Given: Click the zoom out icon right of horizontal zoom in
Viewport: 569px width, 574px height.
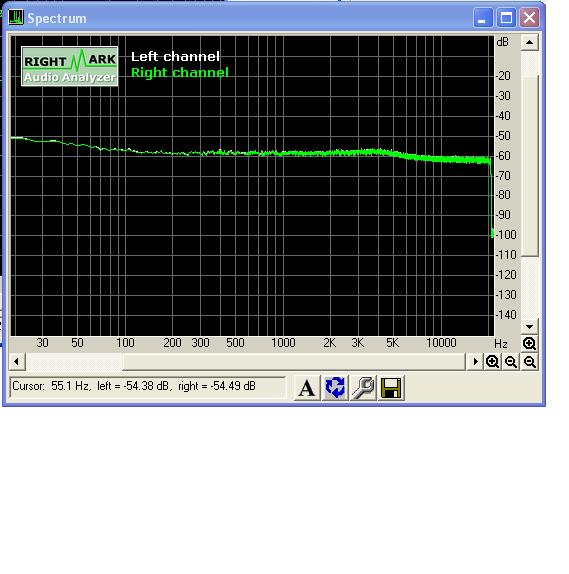Looking at the screenshot, I should pos(511,362).
